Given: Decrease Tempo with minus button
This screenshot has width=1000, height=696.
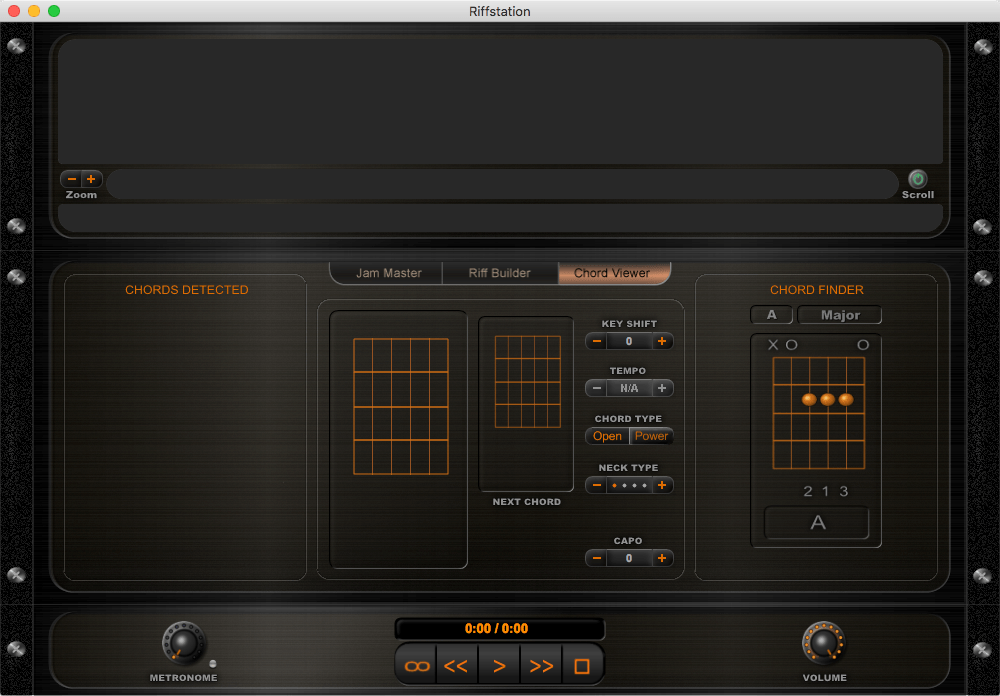Looking at the screenshot, I should click(597, 388).
